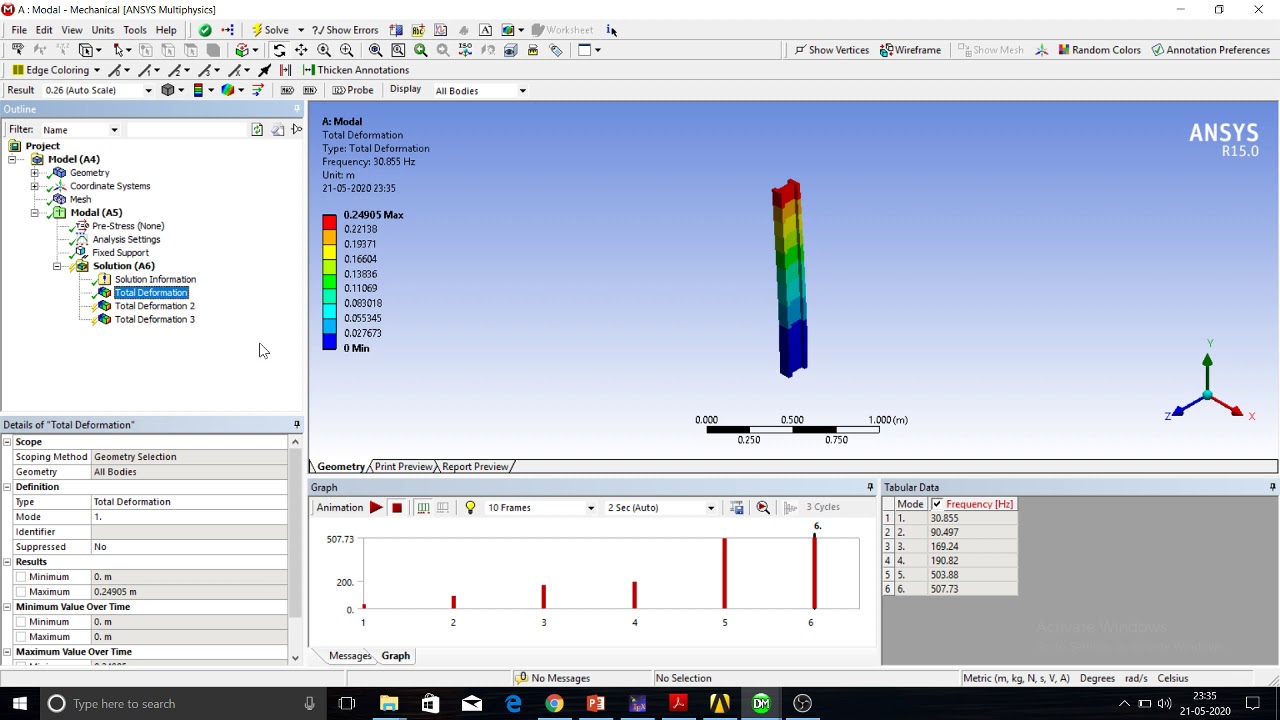Collapse the Results section in Details
Image resolution: width=1280 pixels, height=720 pixels.
[7, 562]
